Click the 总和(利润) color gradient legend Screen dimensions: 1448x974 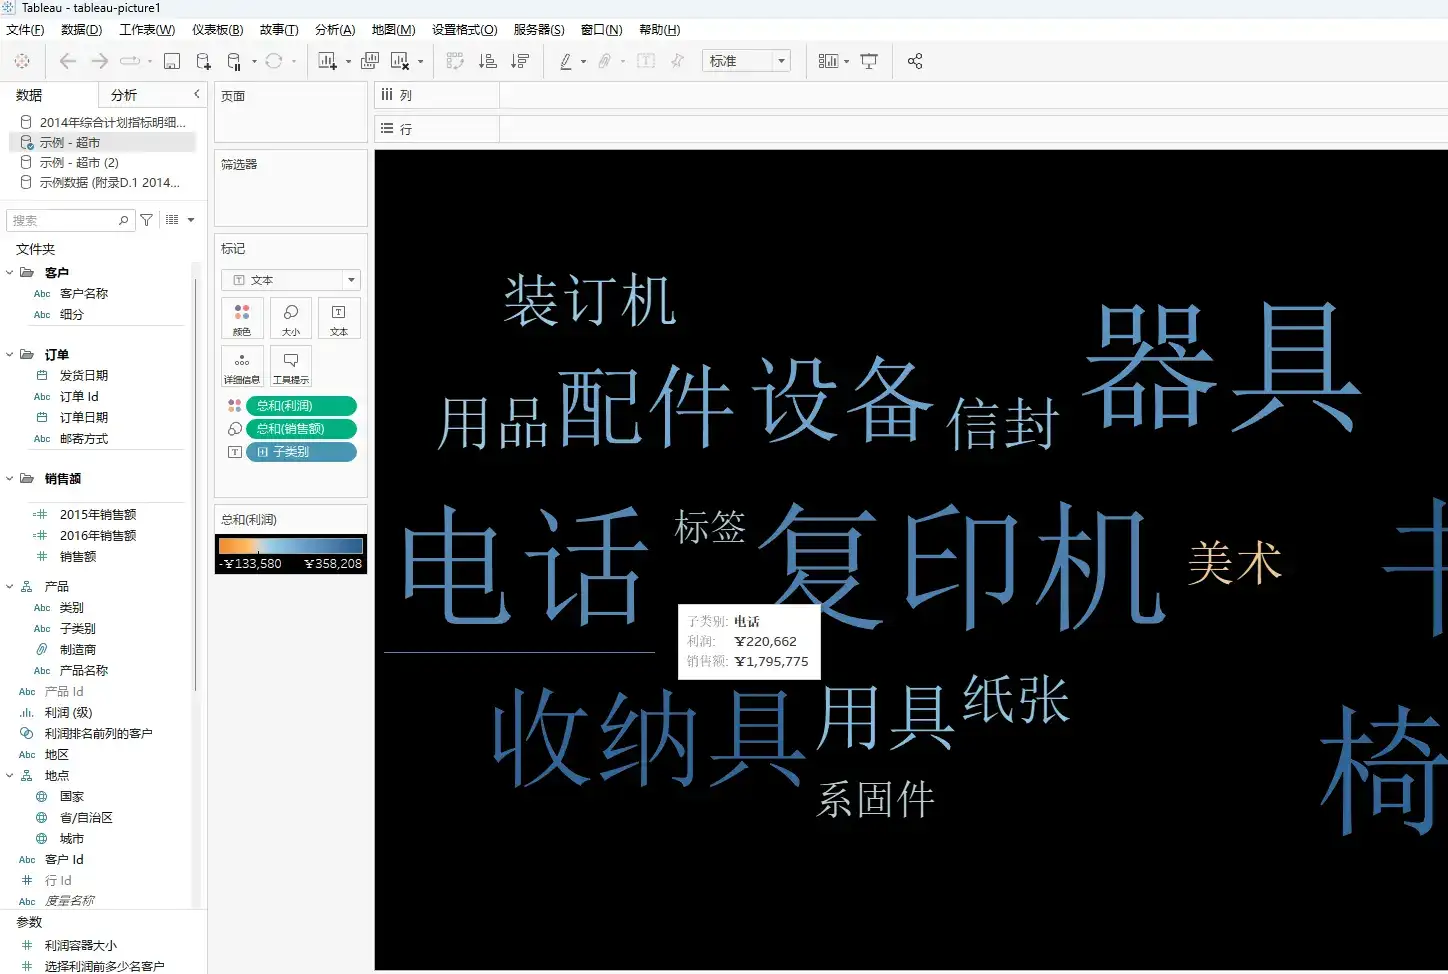(290, 545)
